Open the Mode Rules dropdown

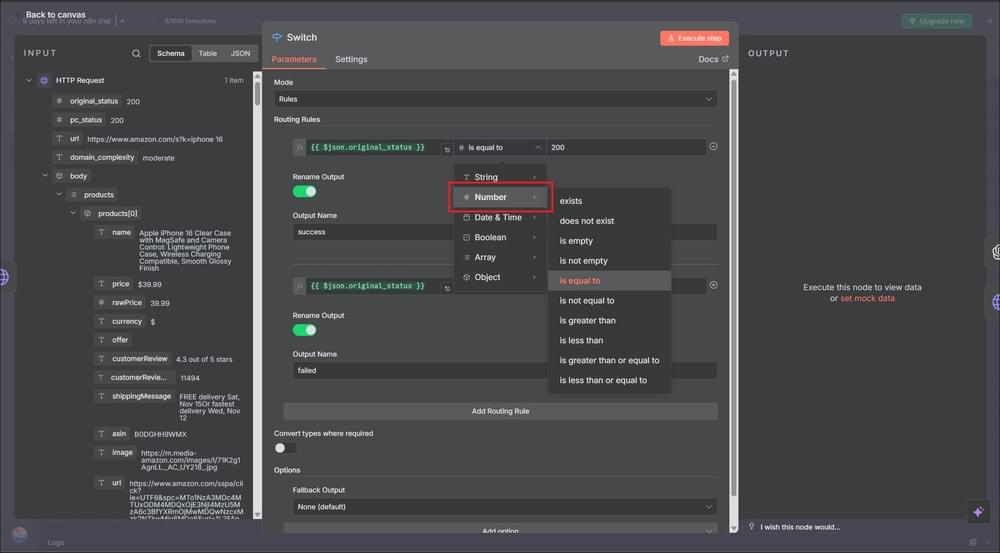(495, 99)
